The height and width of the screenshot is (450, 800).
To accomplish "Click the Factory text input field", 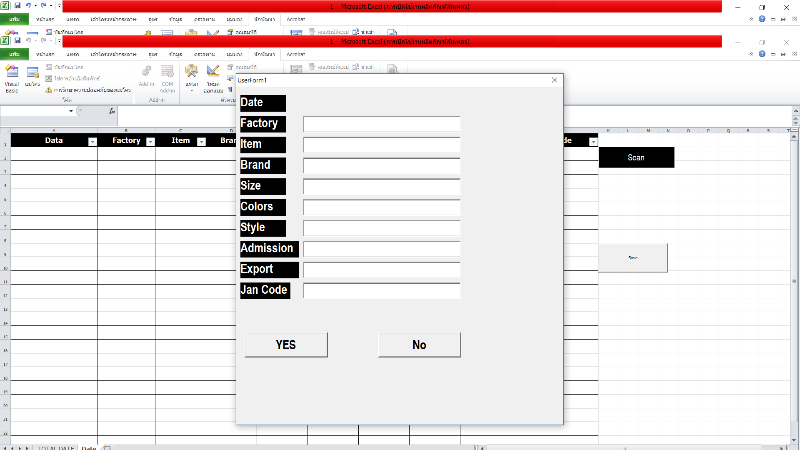I will [381, 124].
